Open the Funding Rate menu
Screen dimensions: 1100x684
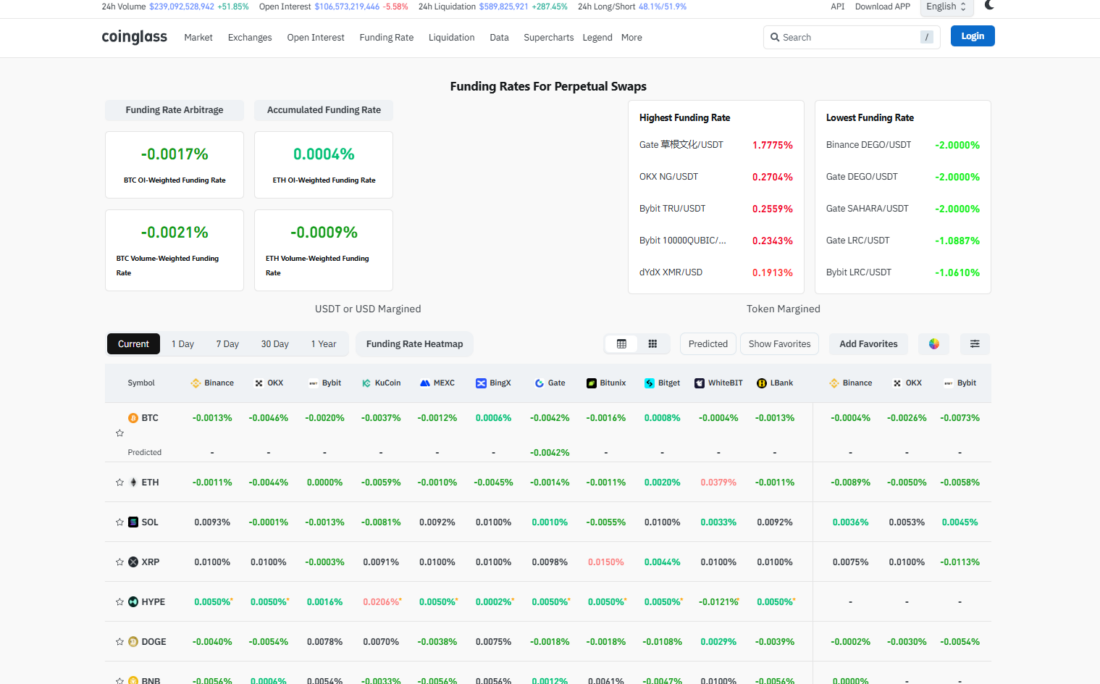click(x=387, y=37)
